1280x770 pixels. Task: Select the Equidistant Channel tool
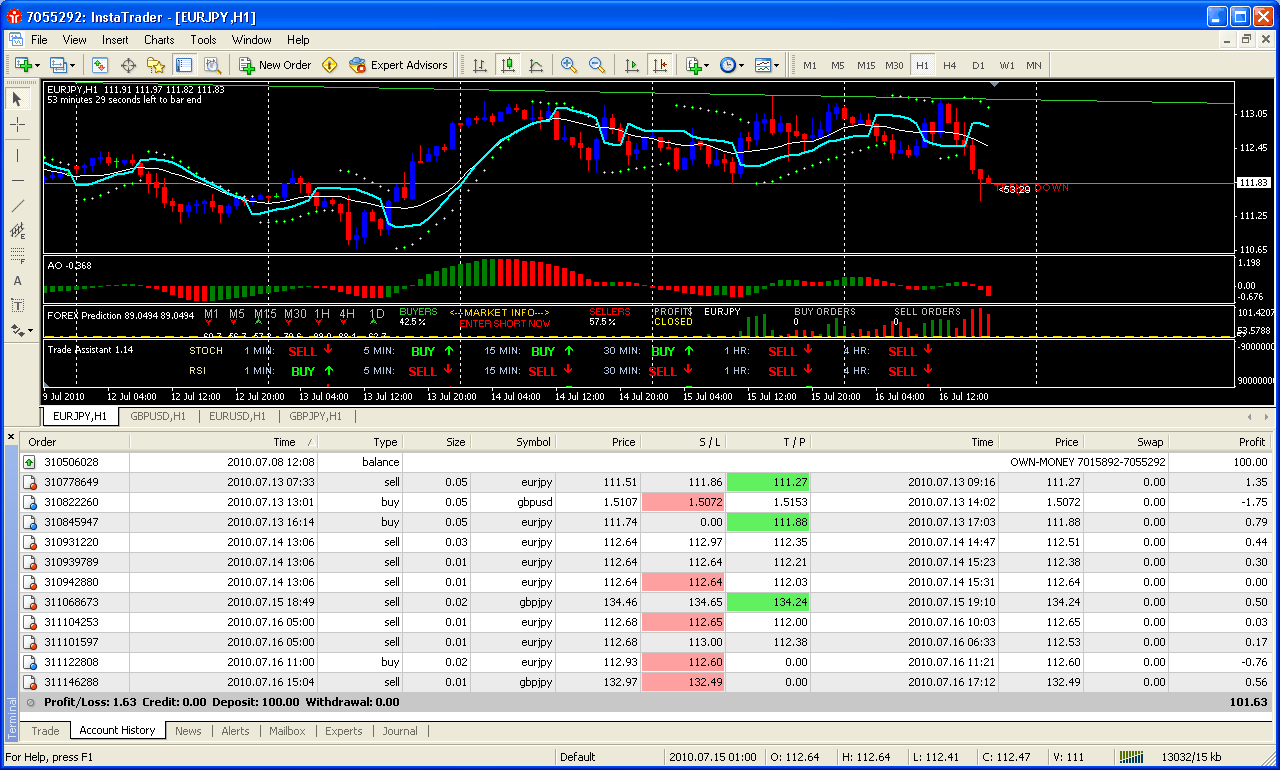pos(18,231)
